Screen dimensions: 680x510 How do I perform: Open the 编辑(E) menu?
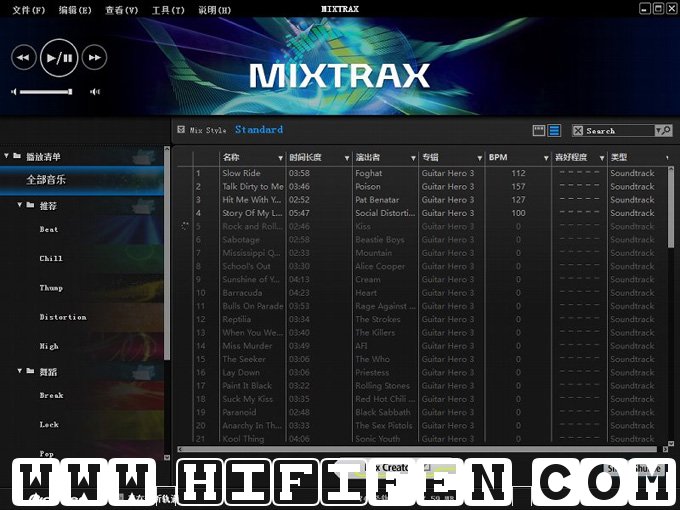75,10
